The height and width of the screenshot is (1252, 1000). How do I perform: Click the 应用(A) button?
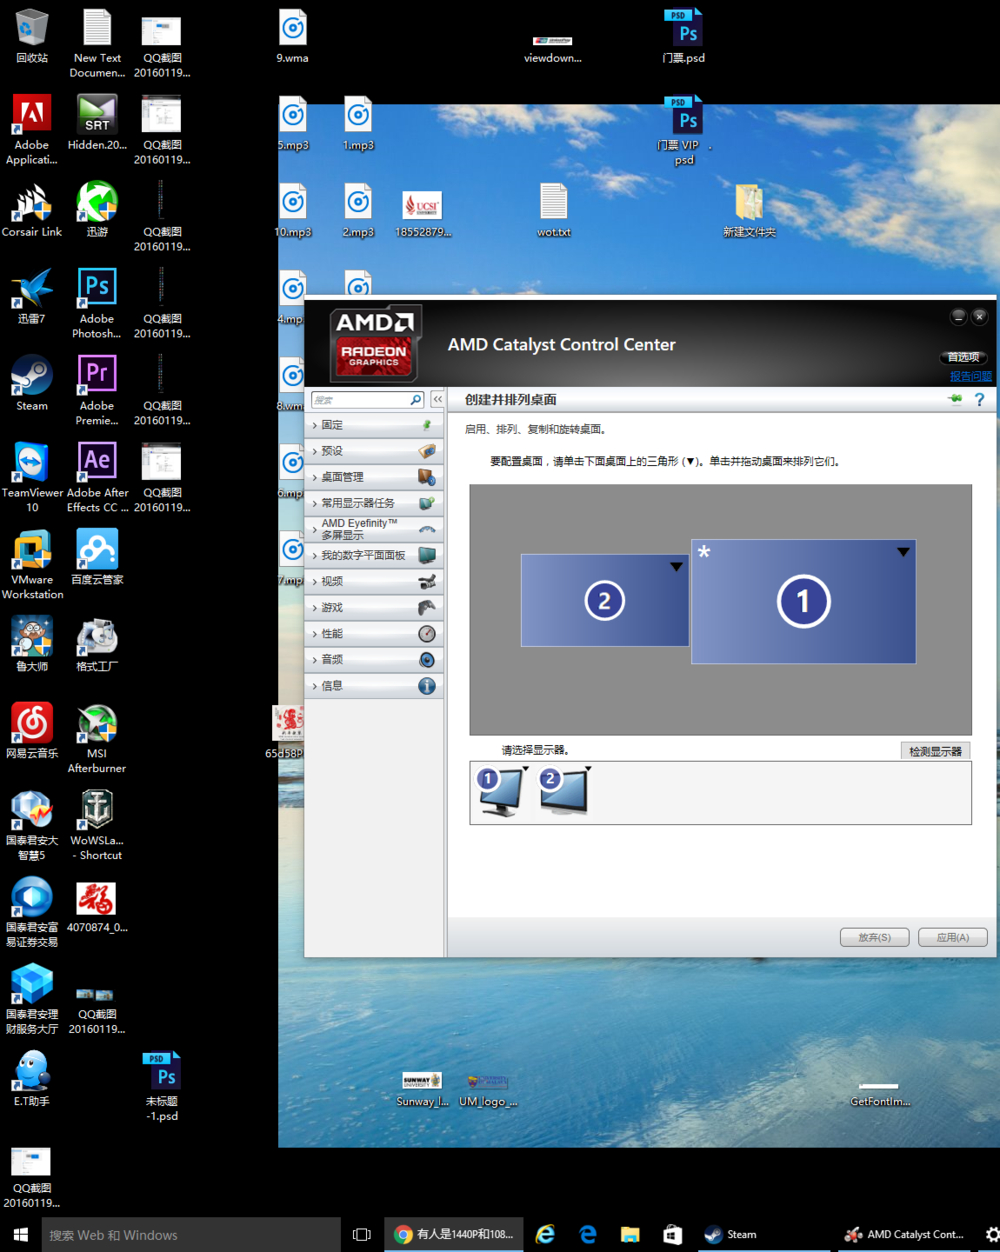[x=953, y=937]
